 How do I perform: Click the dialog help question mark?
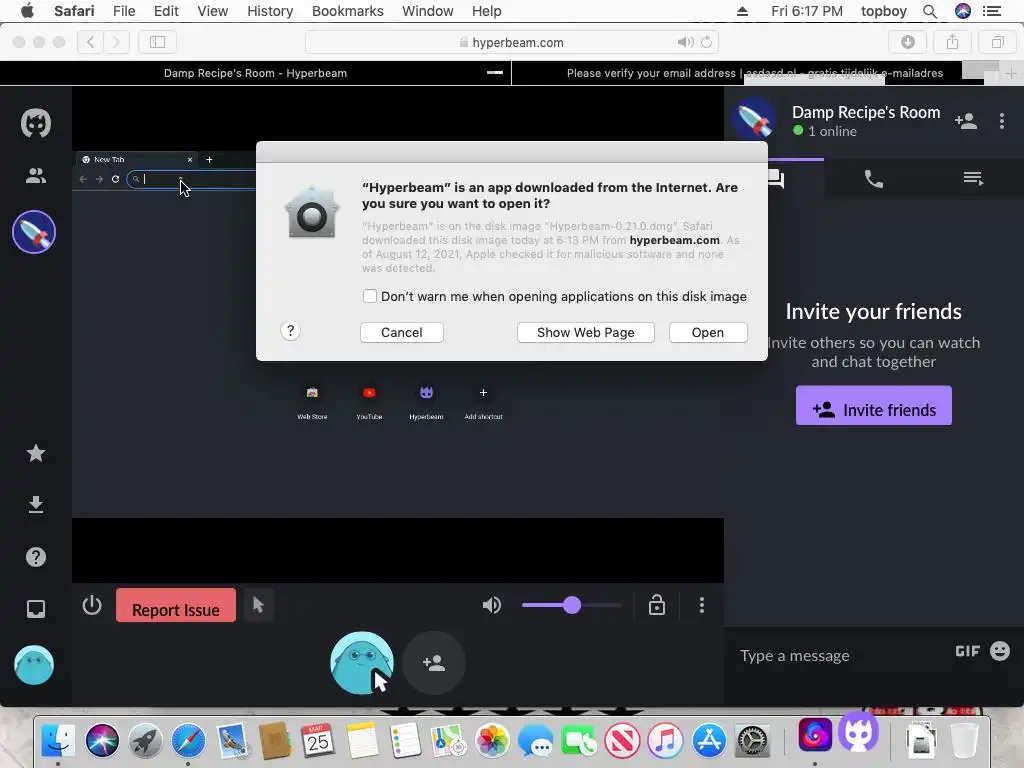click(x=291, y=331)
